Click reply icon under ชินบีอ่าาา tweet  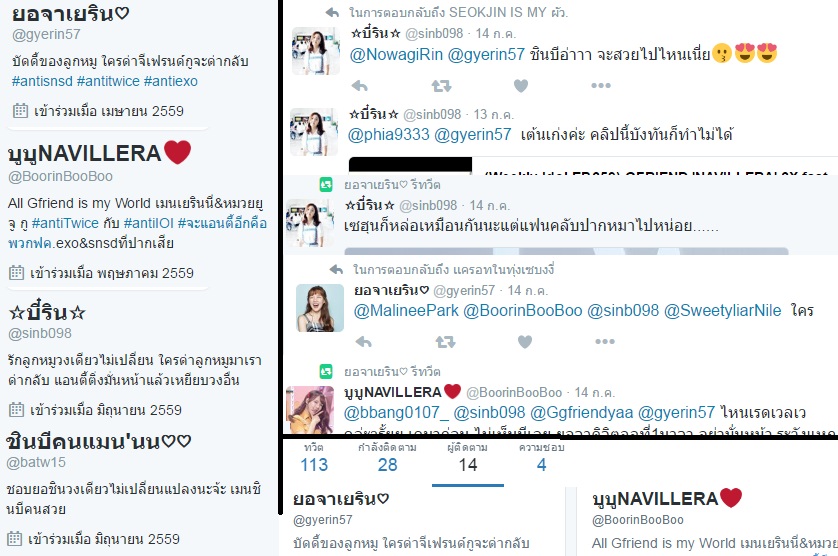tap(360, 86)
